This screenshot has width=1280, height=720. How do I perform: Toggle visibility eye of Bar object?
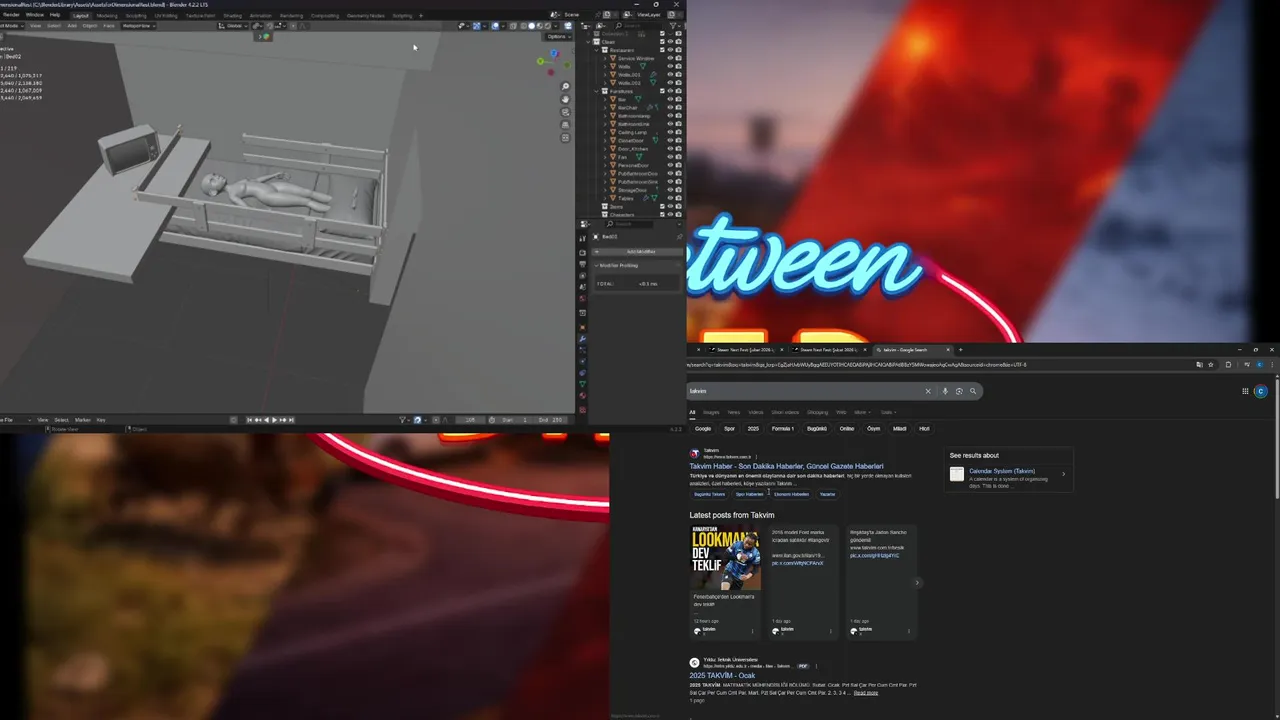[x=670, y=99]
